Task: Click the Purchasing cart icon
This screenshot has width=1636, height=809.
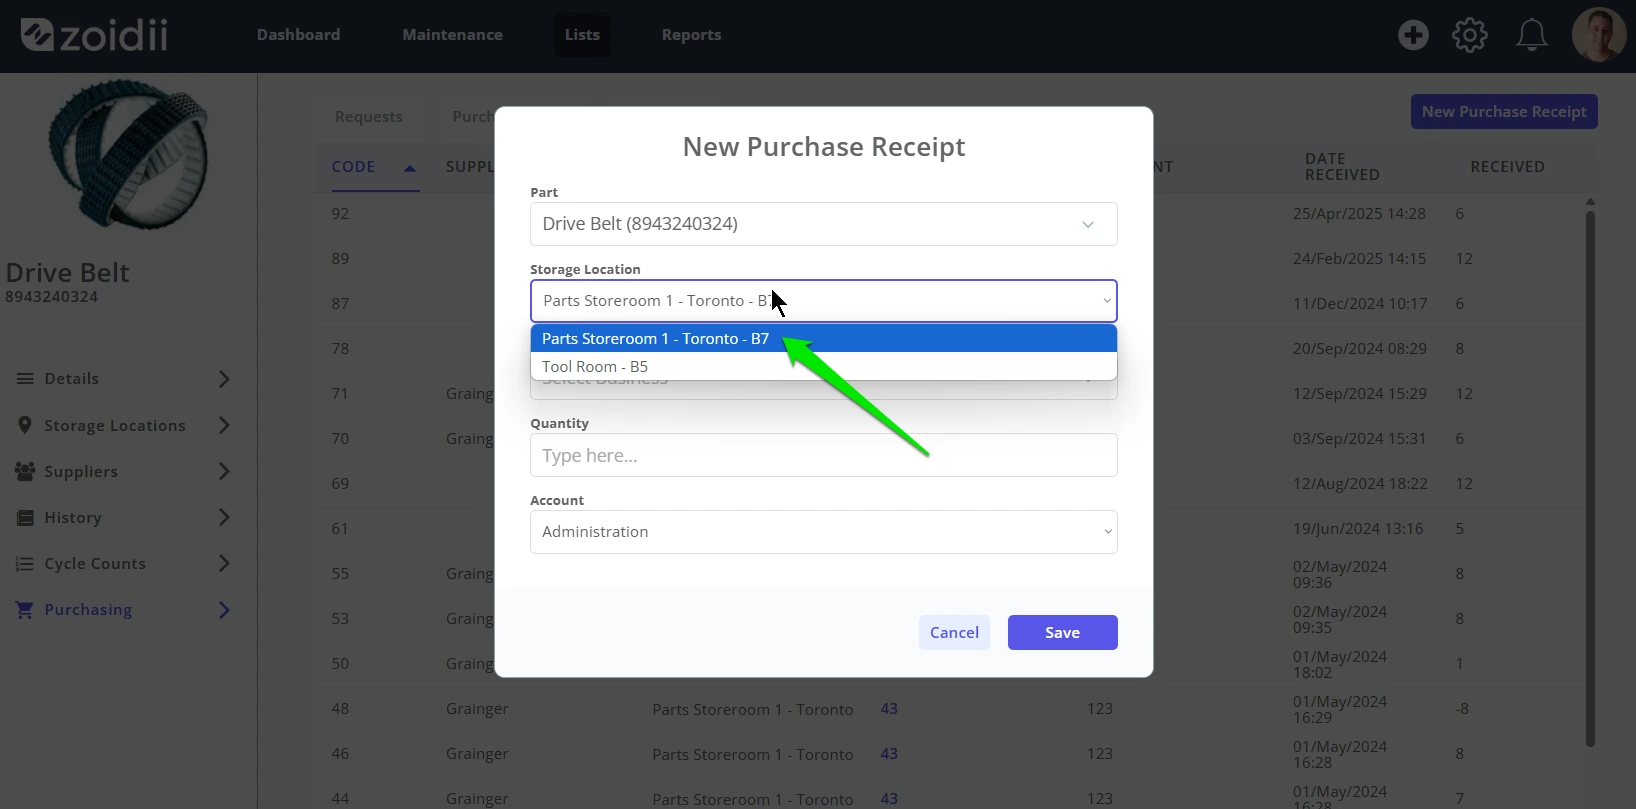Action: coord(25,610)
